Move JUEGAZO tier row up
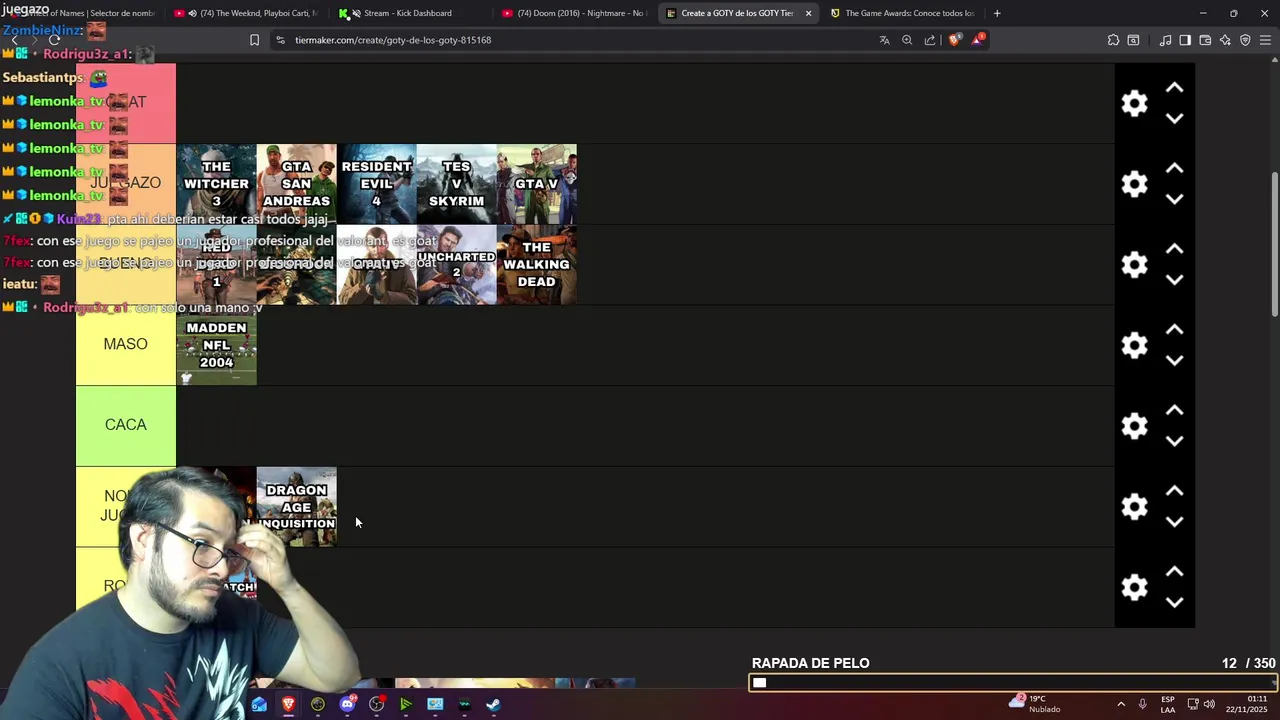Image resolution: width=1280 pixels, height=720 pixels. [1175, 168]
